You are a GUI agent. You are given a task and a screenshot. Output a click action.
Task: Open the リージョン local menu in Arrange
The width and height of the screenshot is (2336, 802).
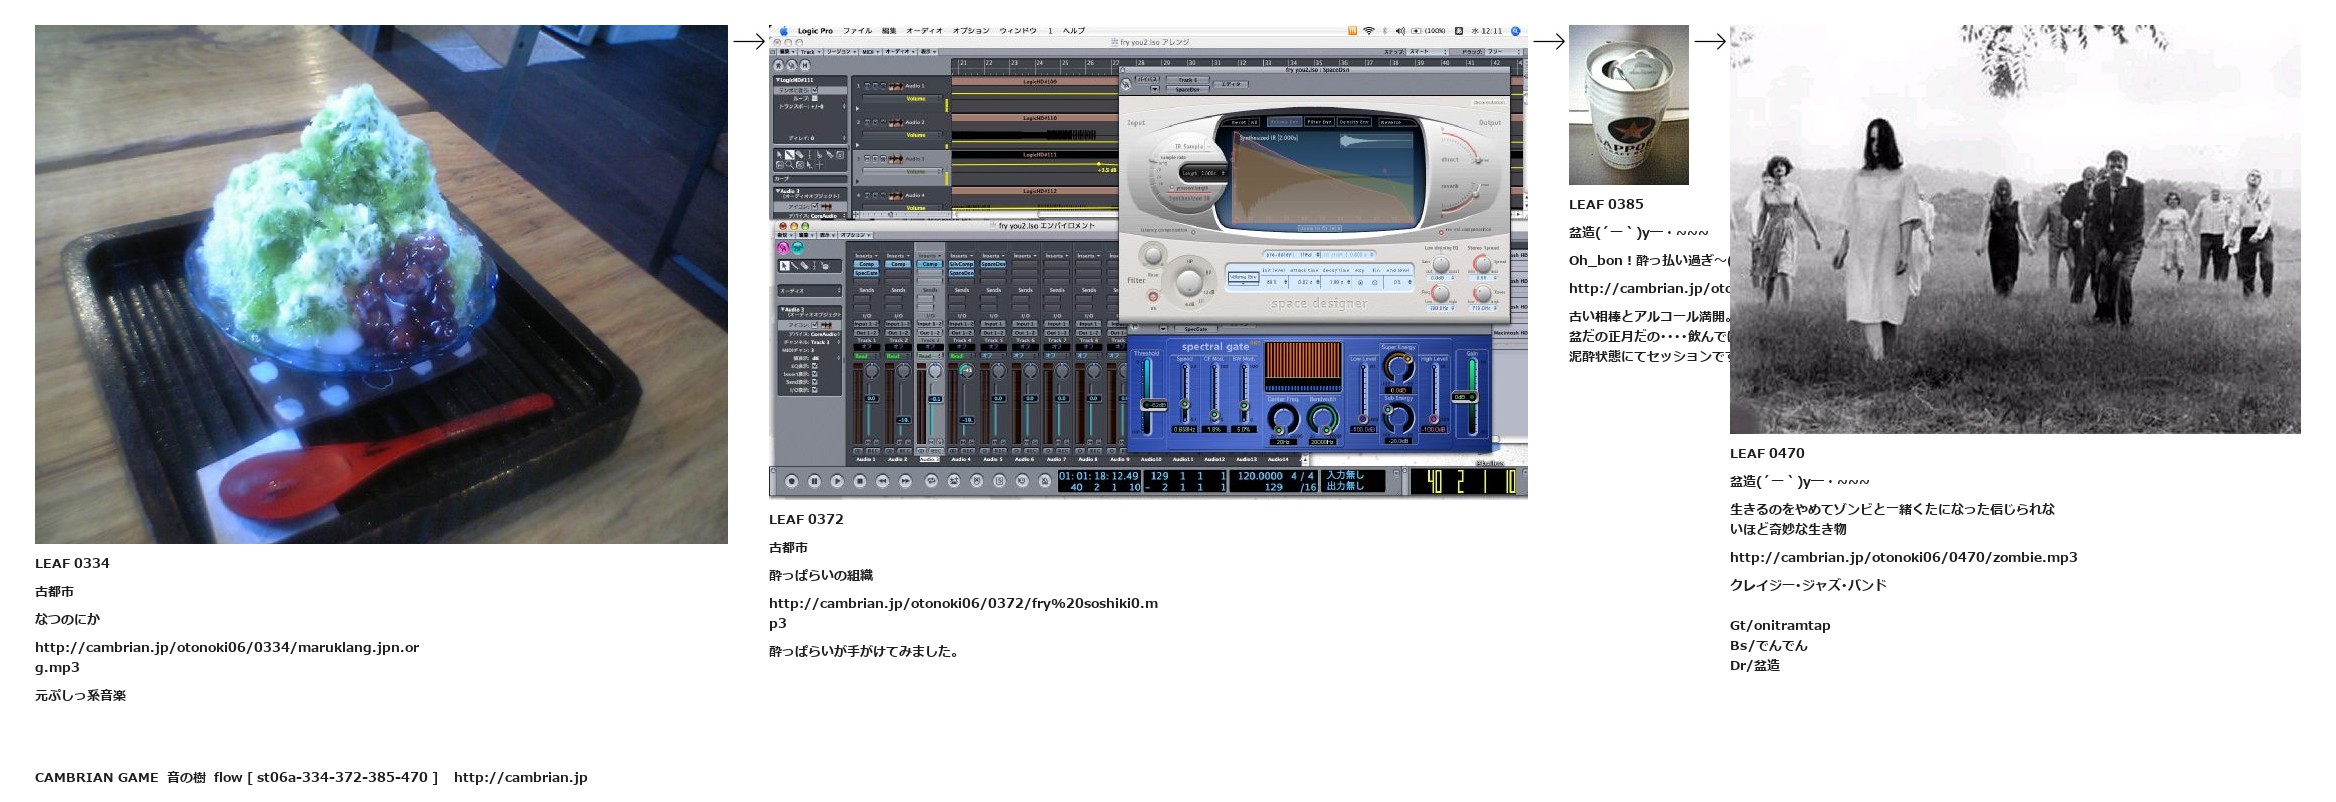[x=841, y=52]
